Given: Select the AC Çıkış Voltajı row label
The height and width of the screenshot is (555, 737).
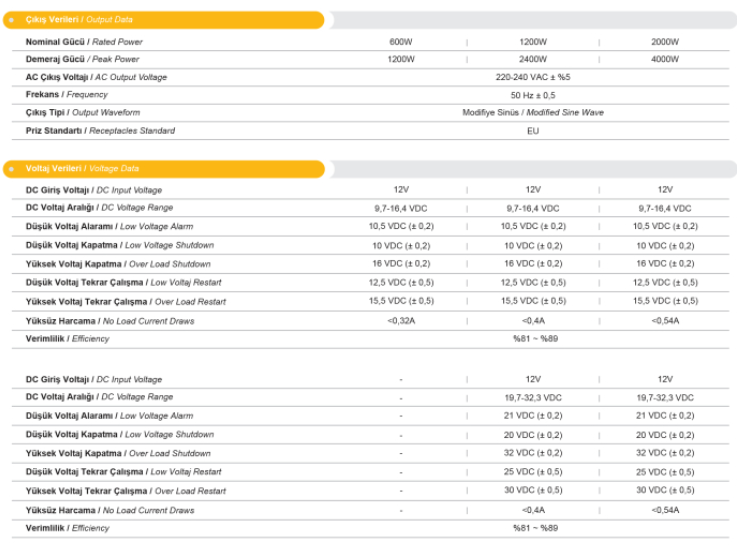Looking at the screenshot, I should click(96, 77).
